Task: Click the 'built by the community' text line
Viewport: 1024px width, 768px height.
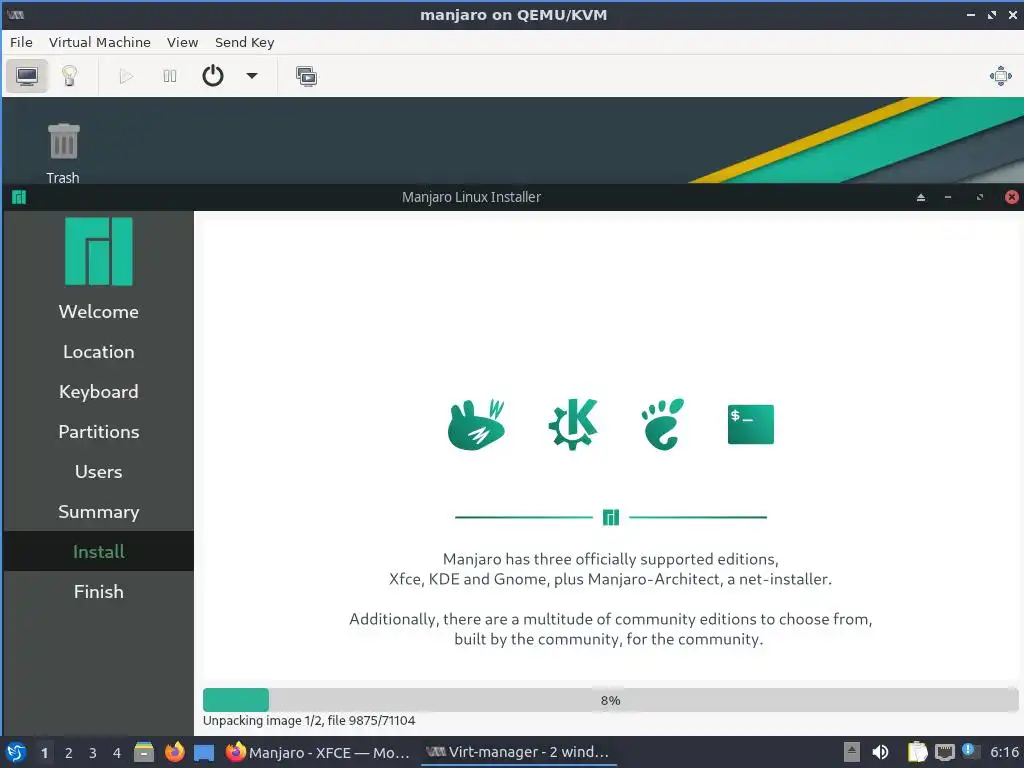Action: tap(609, 639)
